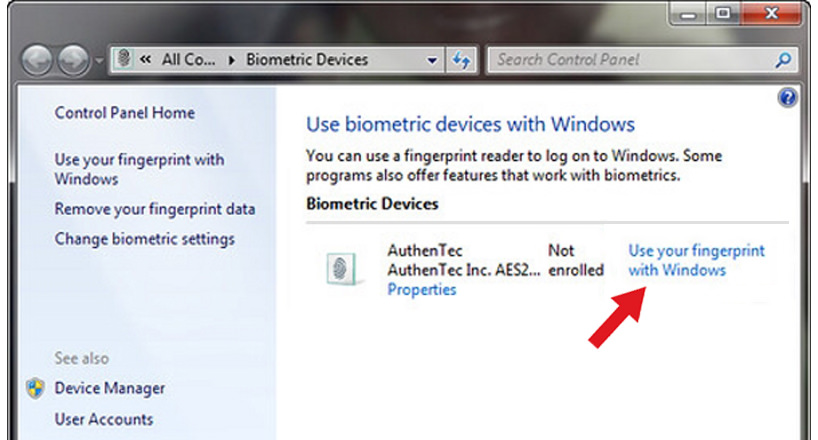Open Change biometric settings link
This screenshot has width=818, height=440.
click(145, 239)
